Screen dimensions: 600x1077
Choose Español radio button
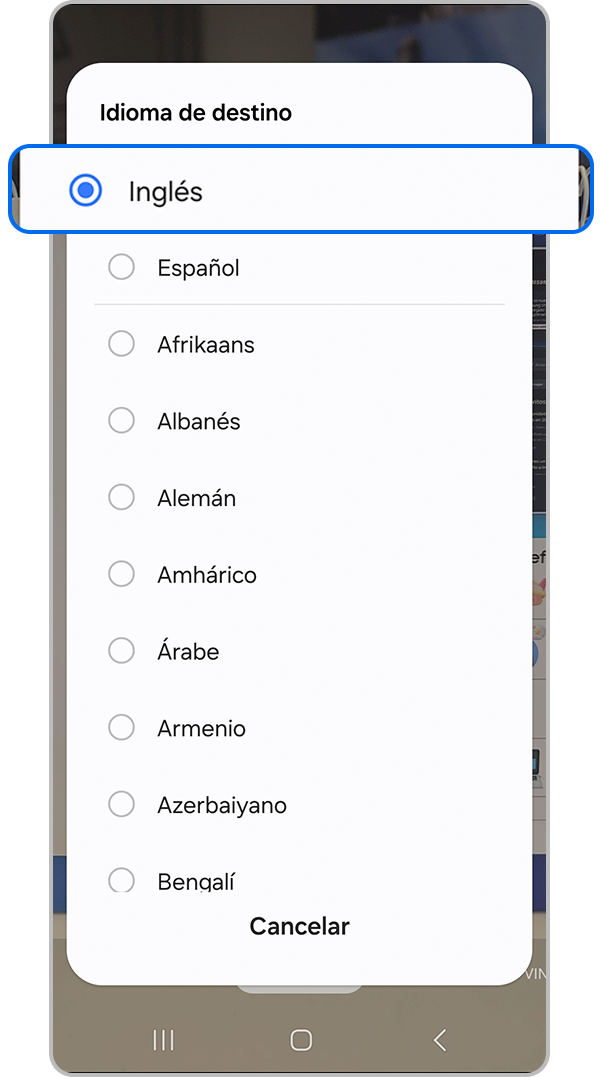coord(121,268)
